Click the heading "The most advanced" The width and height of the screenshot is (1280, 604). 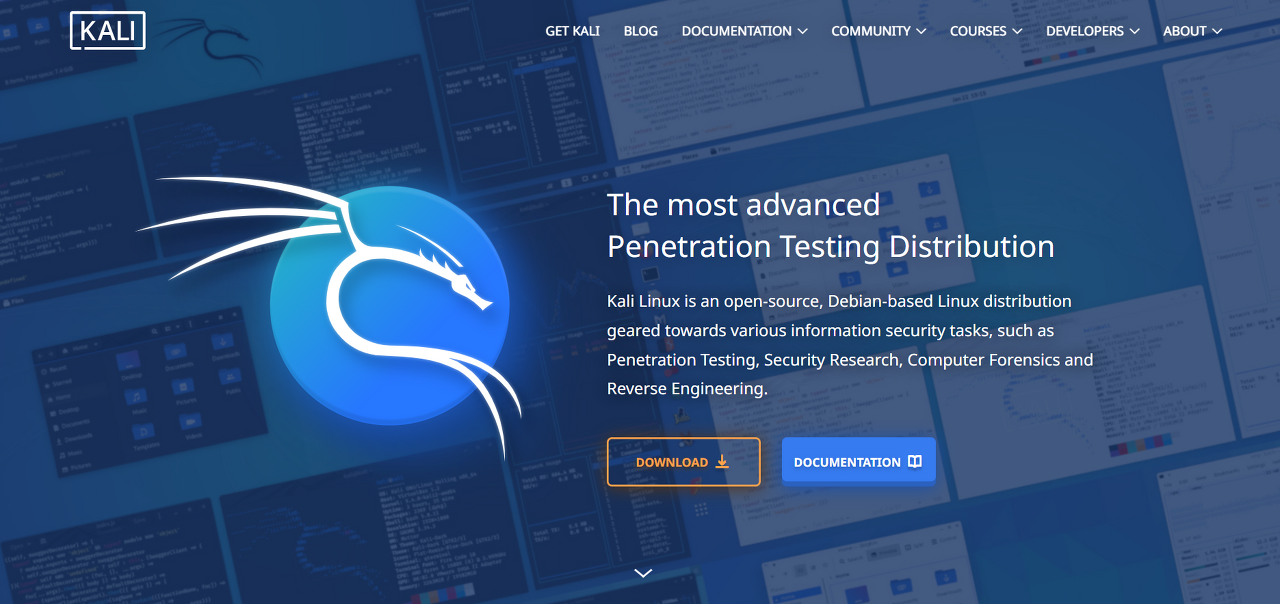[743, 204]
